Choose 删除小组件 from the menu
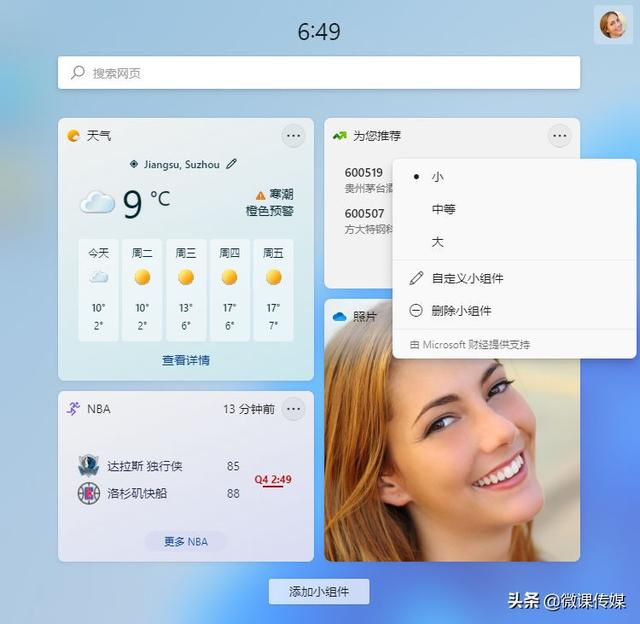Screen dimensions: 640x624 tap(514, 311)
